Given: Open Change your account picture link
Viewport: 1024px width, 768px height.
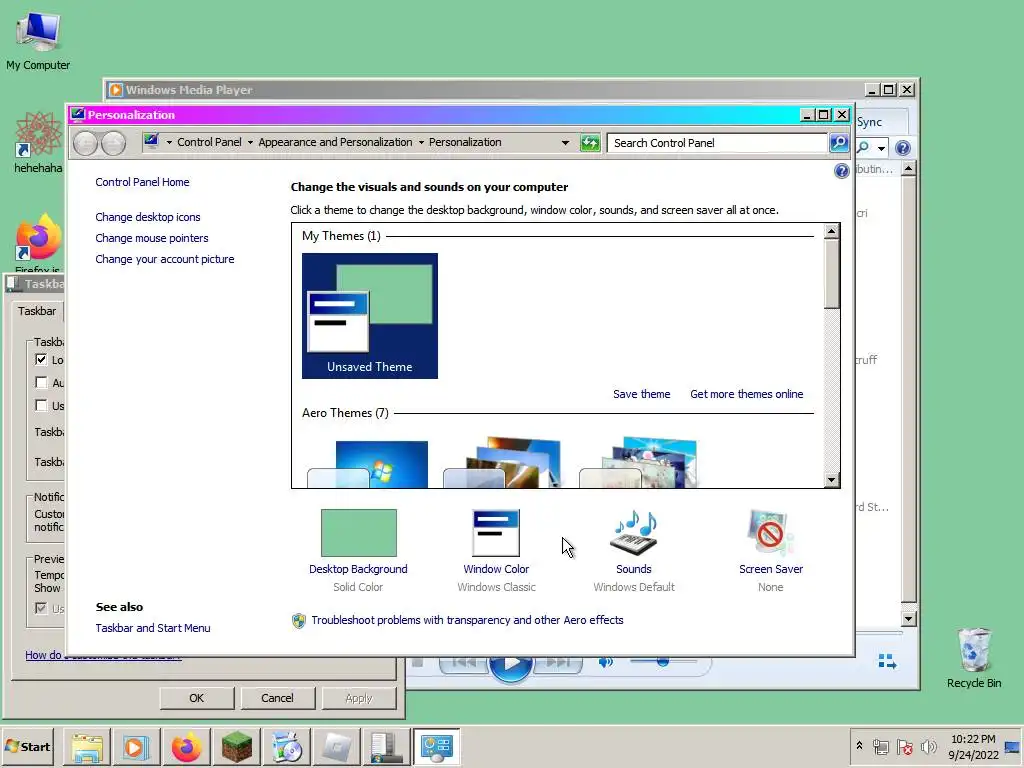Looking at the screenshot, I should point(165,259).
